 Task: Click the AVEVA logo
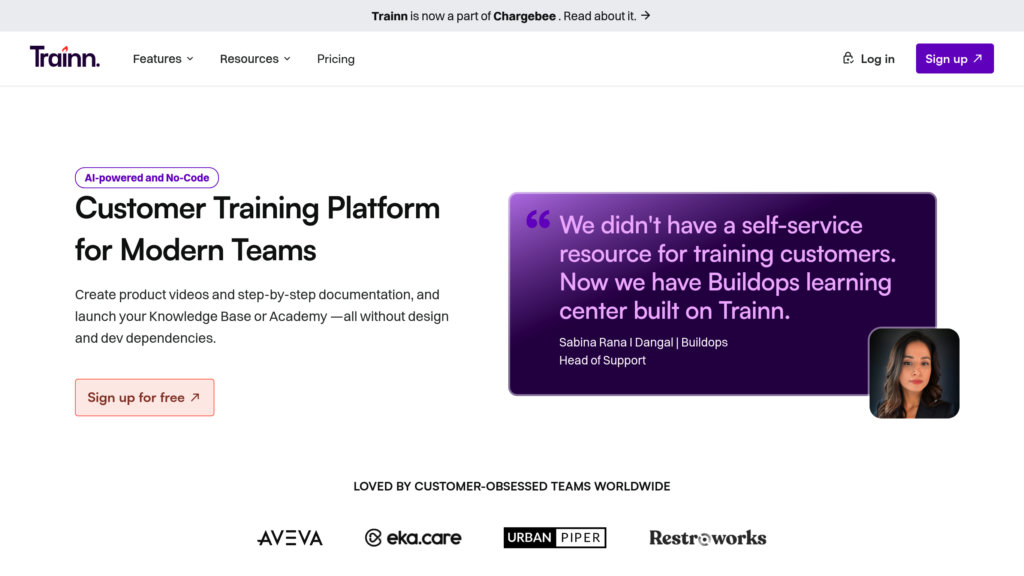[290, 537]
